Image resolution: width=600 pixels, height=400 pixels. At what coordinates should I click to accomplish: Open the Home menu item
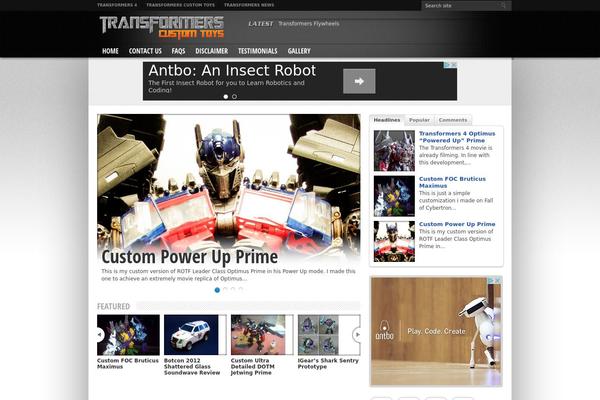click(x=110, y=51)
